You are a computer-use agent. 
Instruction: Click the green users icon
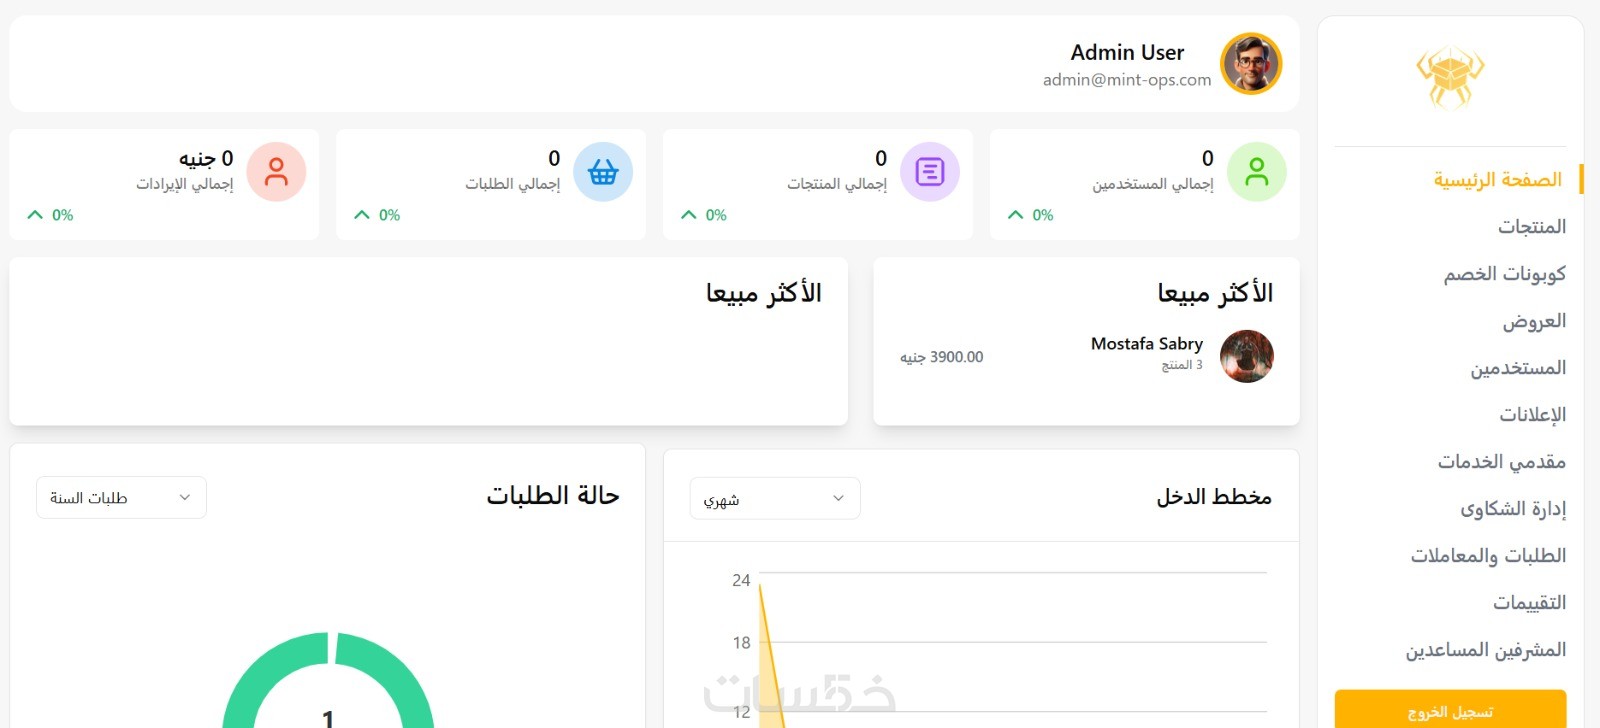point(1257,172)
